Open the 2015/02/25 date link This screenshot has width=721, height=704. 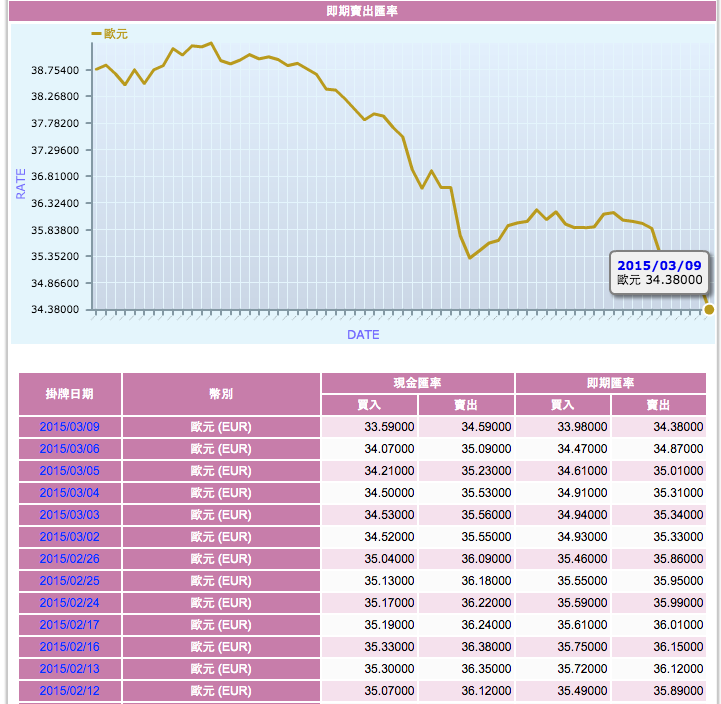pos(69,581)
